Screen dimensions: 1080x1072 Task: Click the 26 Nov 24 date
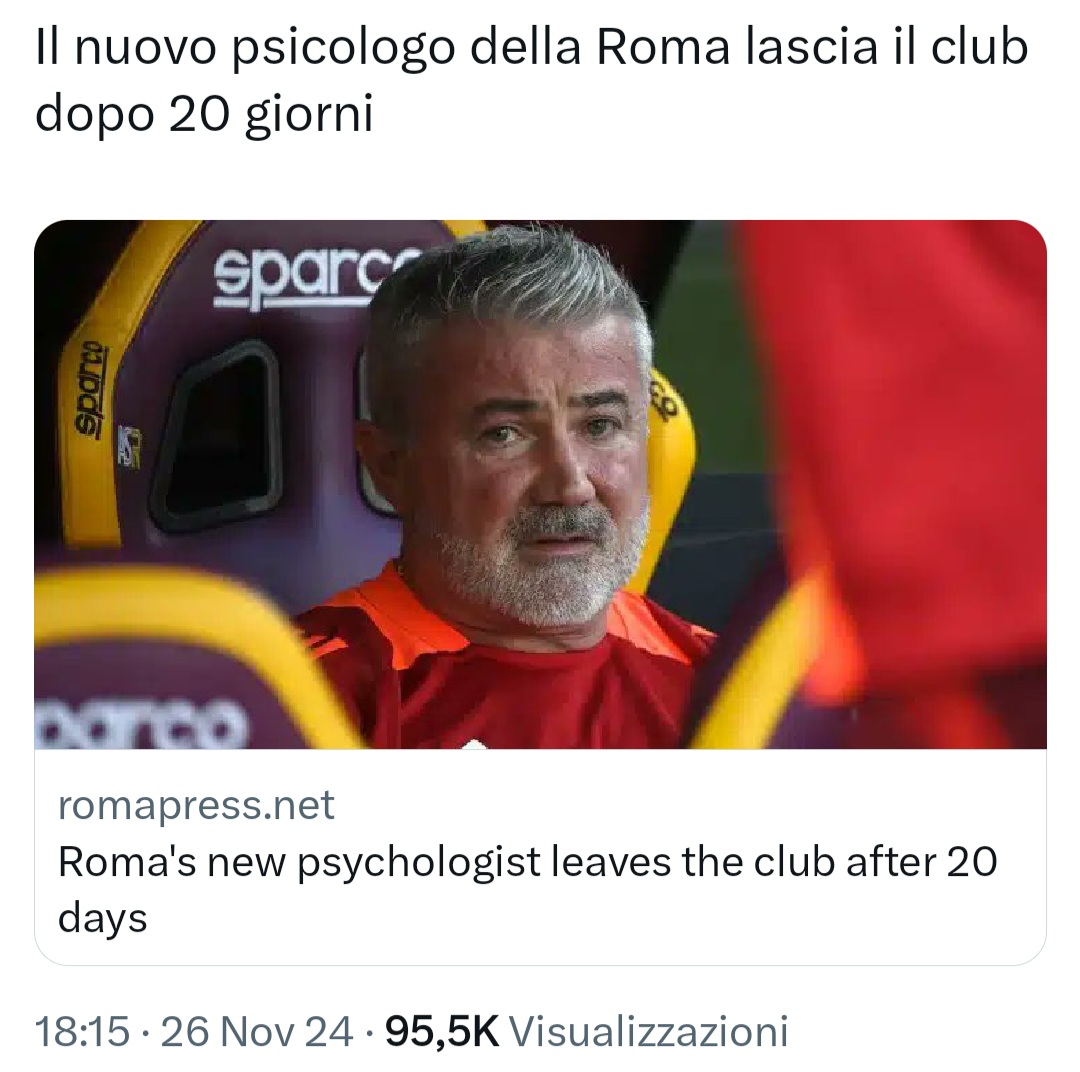(257, 1031)
